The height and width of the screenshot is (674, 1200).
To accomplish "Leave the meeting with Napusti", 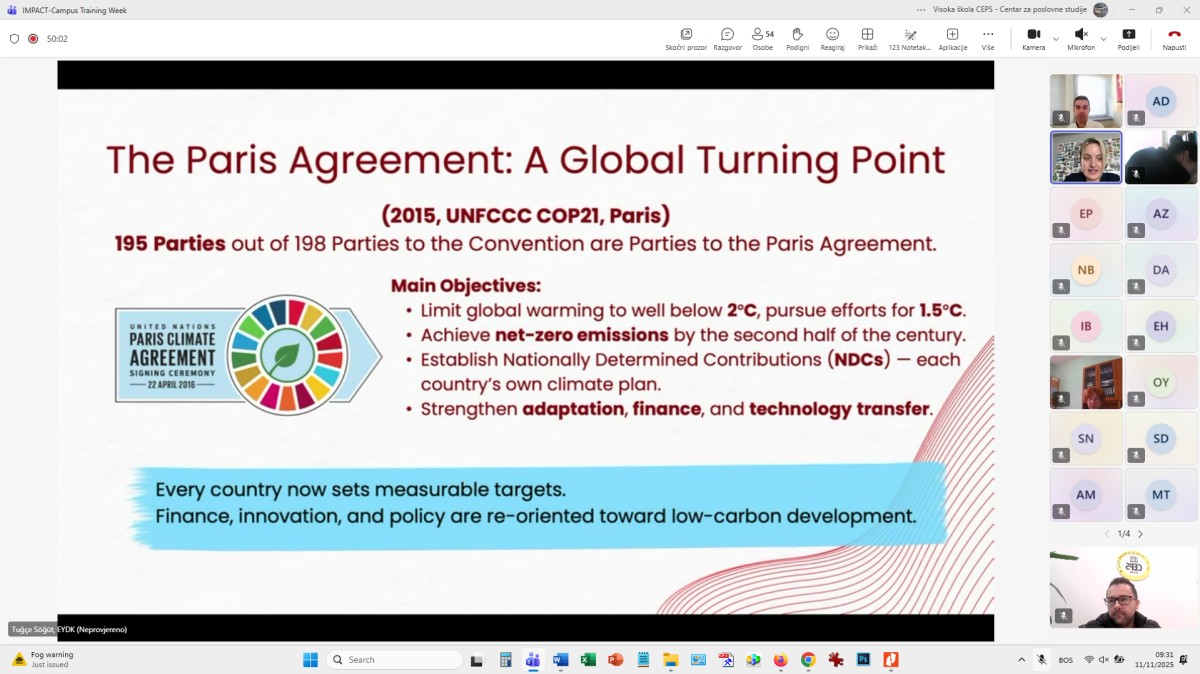I will click(1174, 38).
